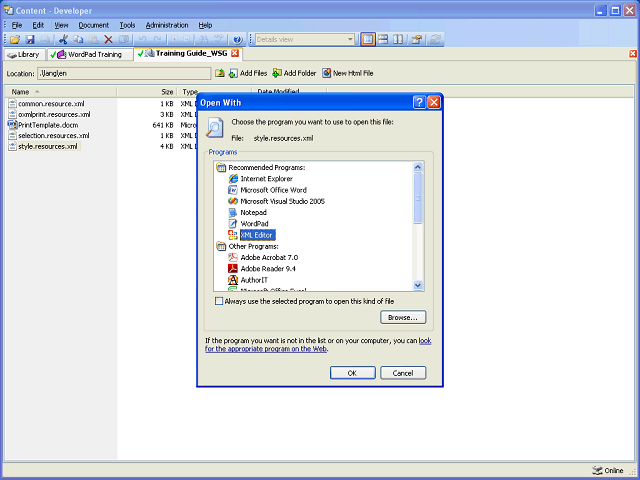The width and height of the screenshot is (640, 480).
Task: Choose Microsoft Visual Studio 2005 program
Action: coord(282,201)
